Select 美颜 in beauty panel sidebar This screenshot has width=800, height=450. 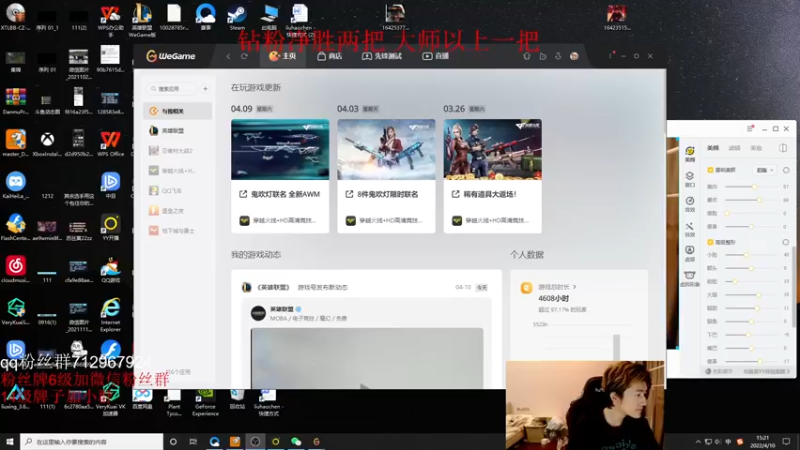[690, 154]
